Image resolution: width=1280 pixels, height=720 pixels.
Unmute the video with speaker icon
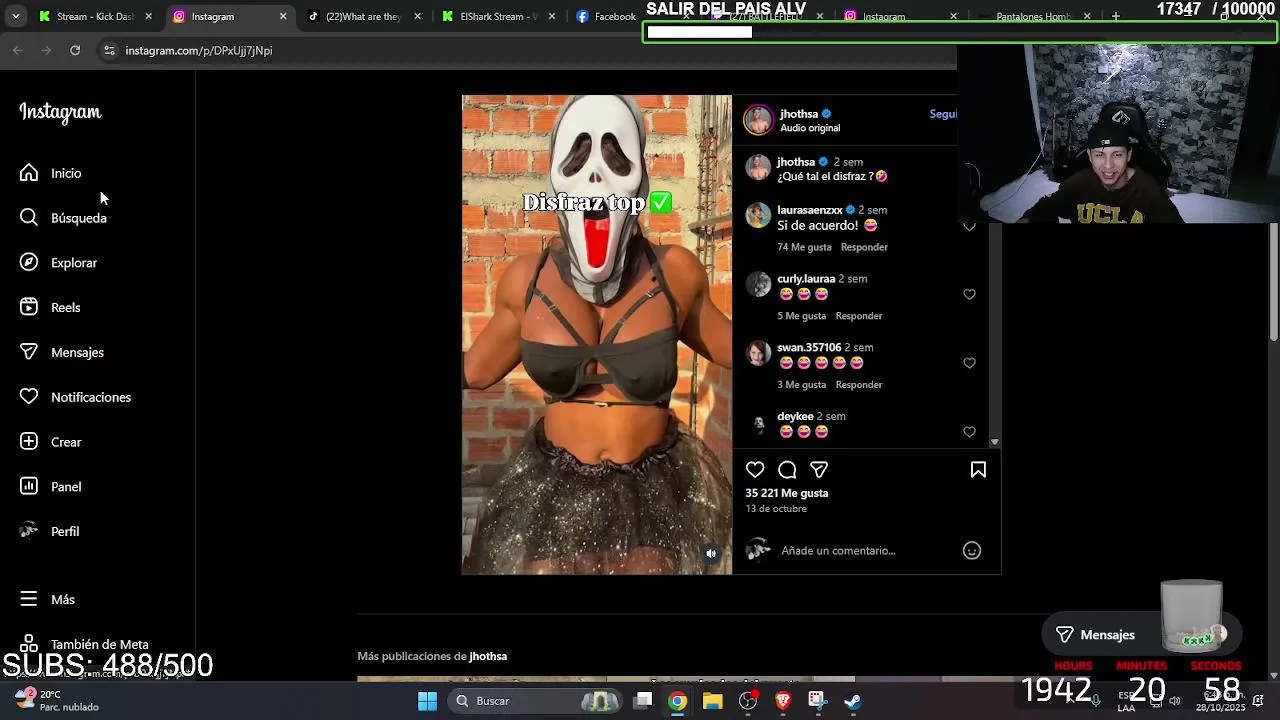[x=711, y=553]
